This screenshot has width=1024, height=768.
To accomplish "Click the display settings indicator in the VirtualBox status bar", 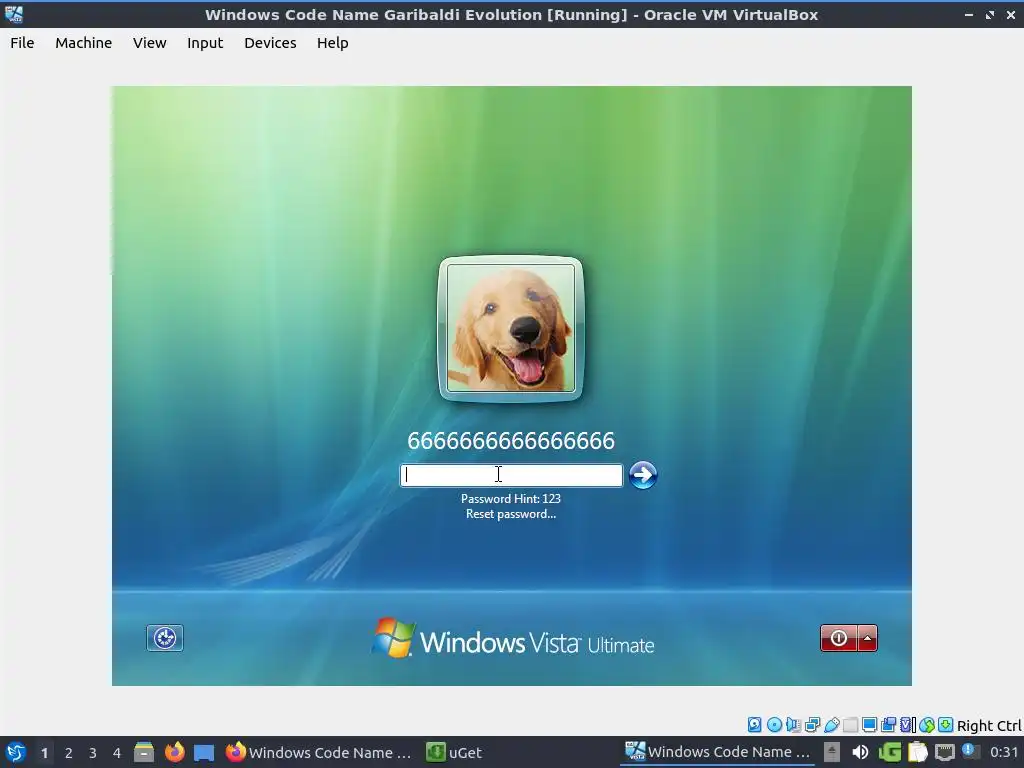I will point(869,725).
